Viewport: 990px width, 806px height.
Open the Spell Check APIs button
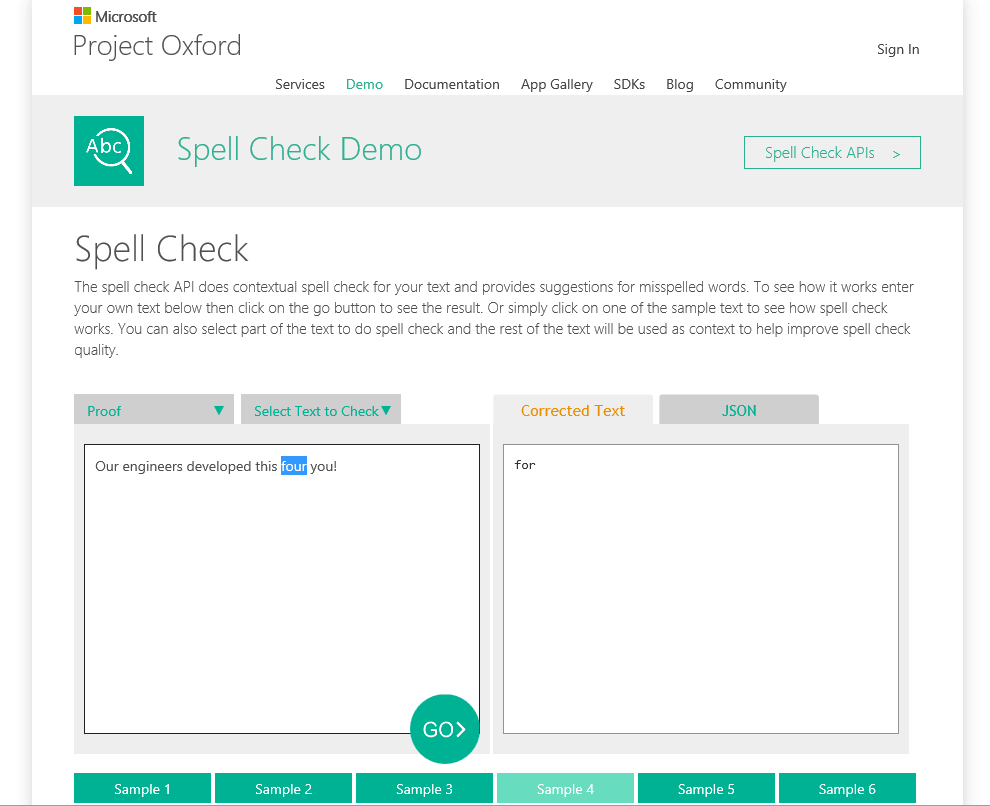click(832, 153)
